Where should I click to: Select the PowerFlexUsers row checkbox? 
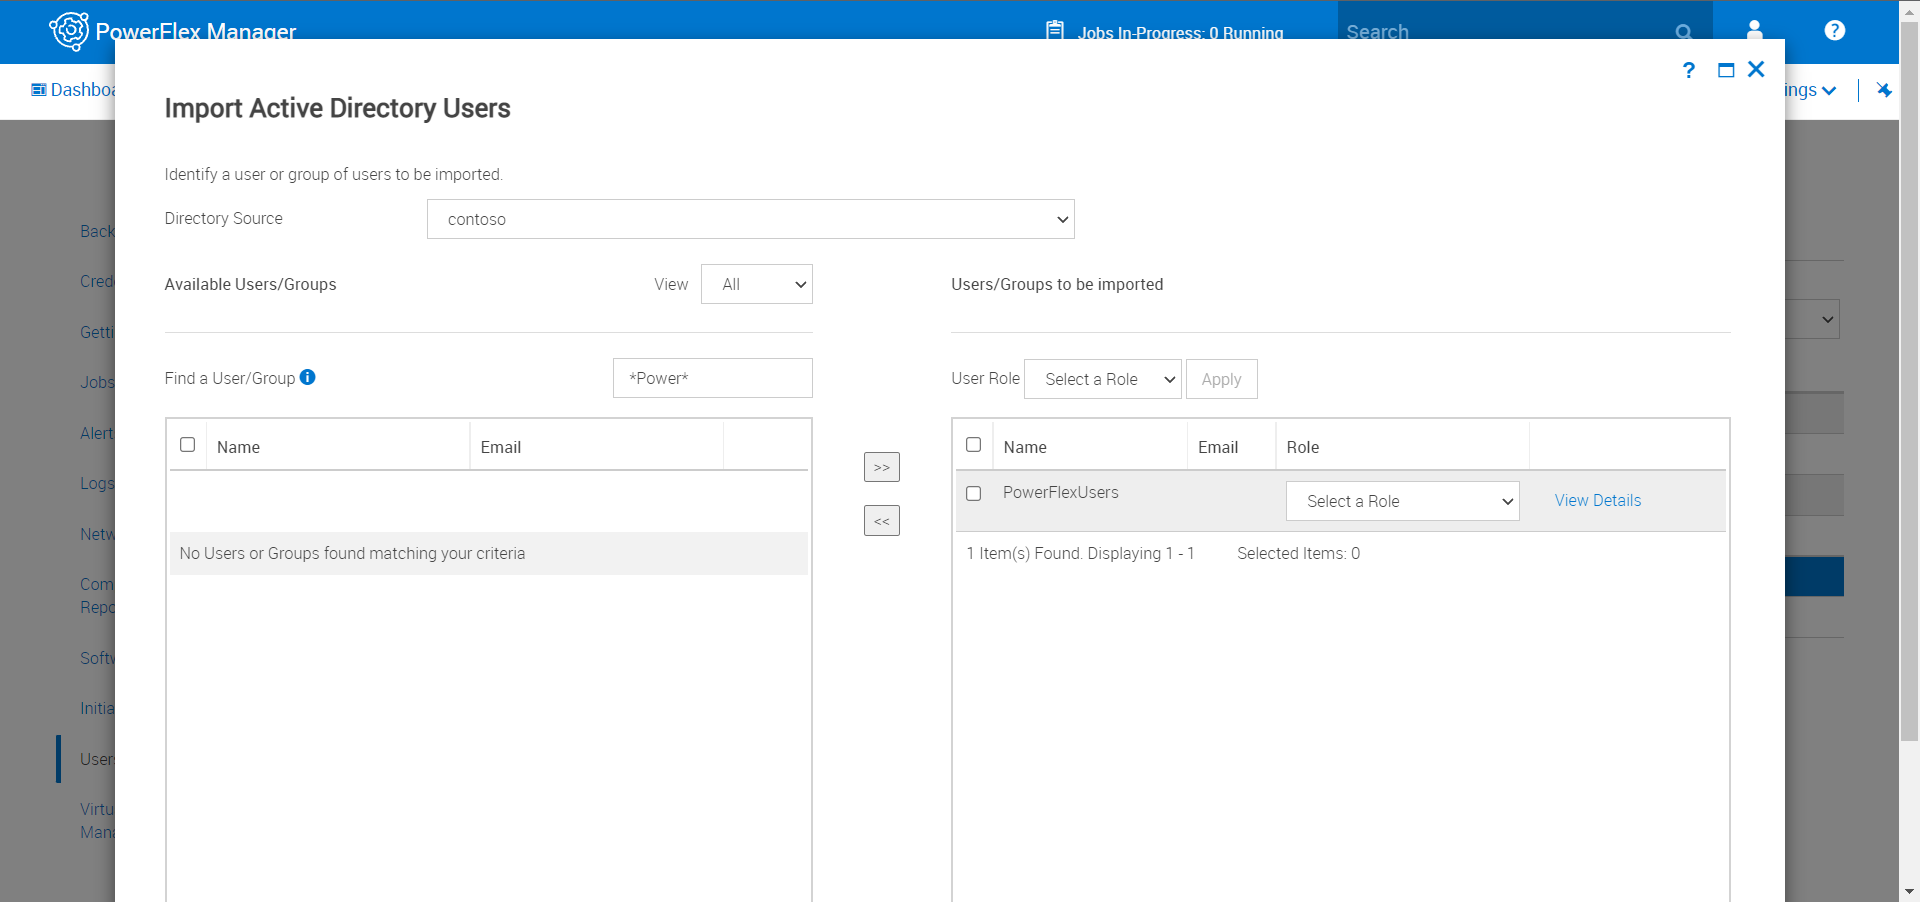coord(973,493)
